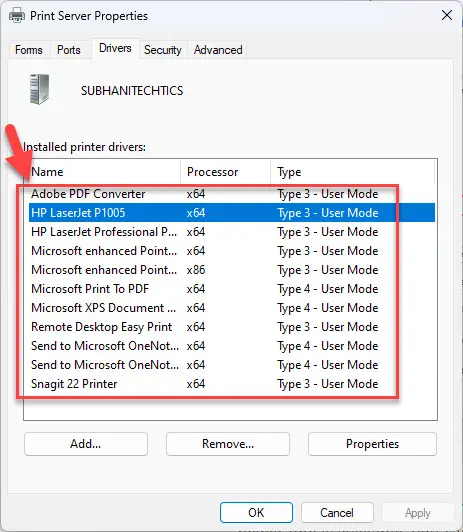Viewport: 463px width, 532px height.
Task: Click the Add... button
Action: coord(86,444)
